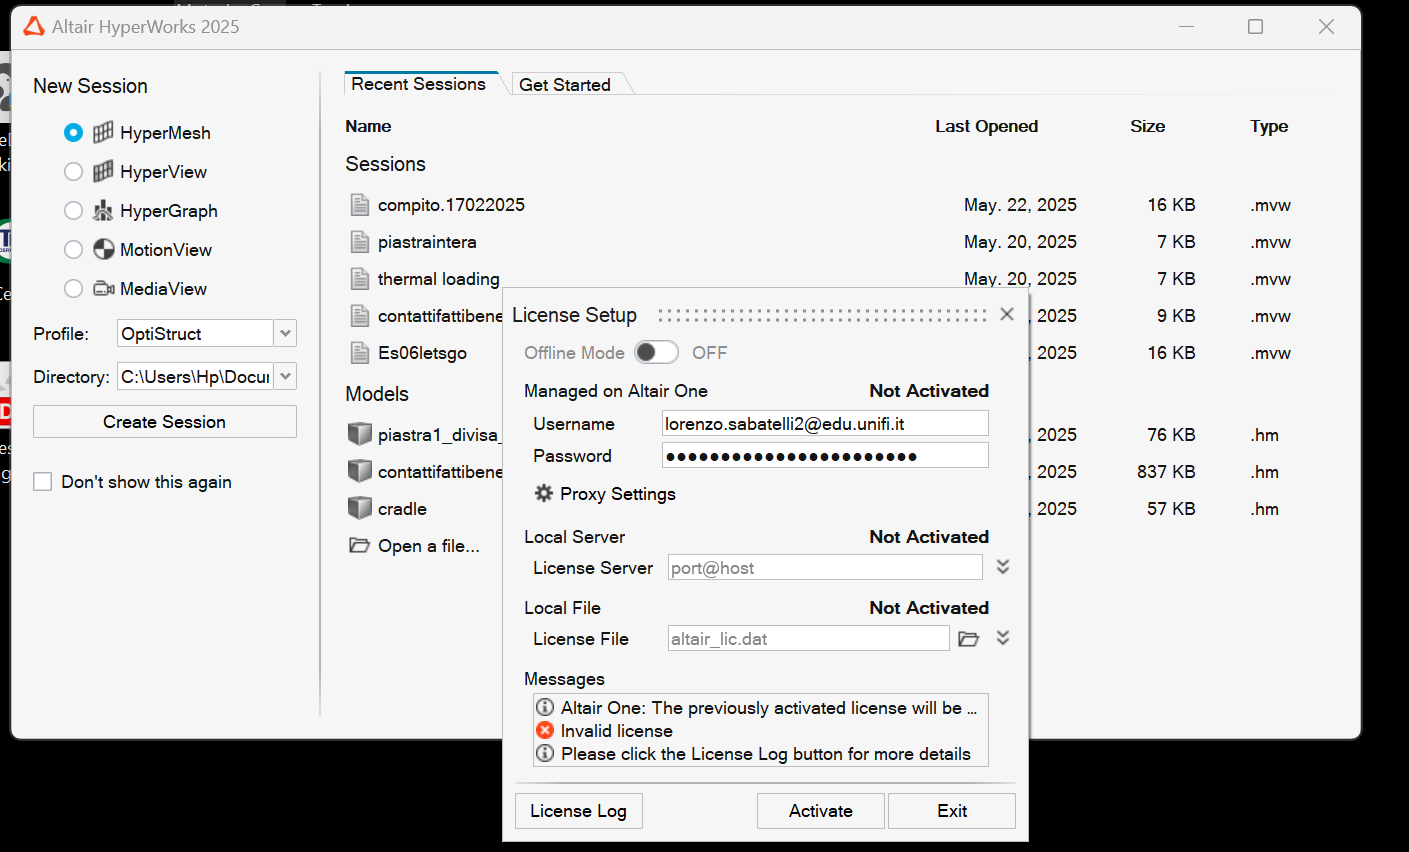This screenshot has width=1409, height=852.
Task: Click the piastra1_divisa model cube icon
Action: (360, 434)
